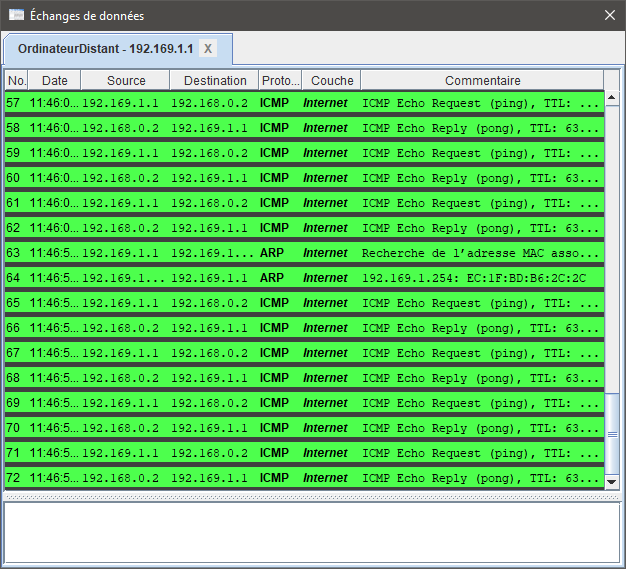This screenshot has height=569, width=626.
Task: Sort by the No. column header
Action: (x=17, y=81)
